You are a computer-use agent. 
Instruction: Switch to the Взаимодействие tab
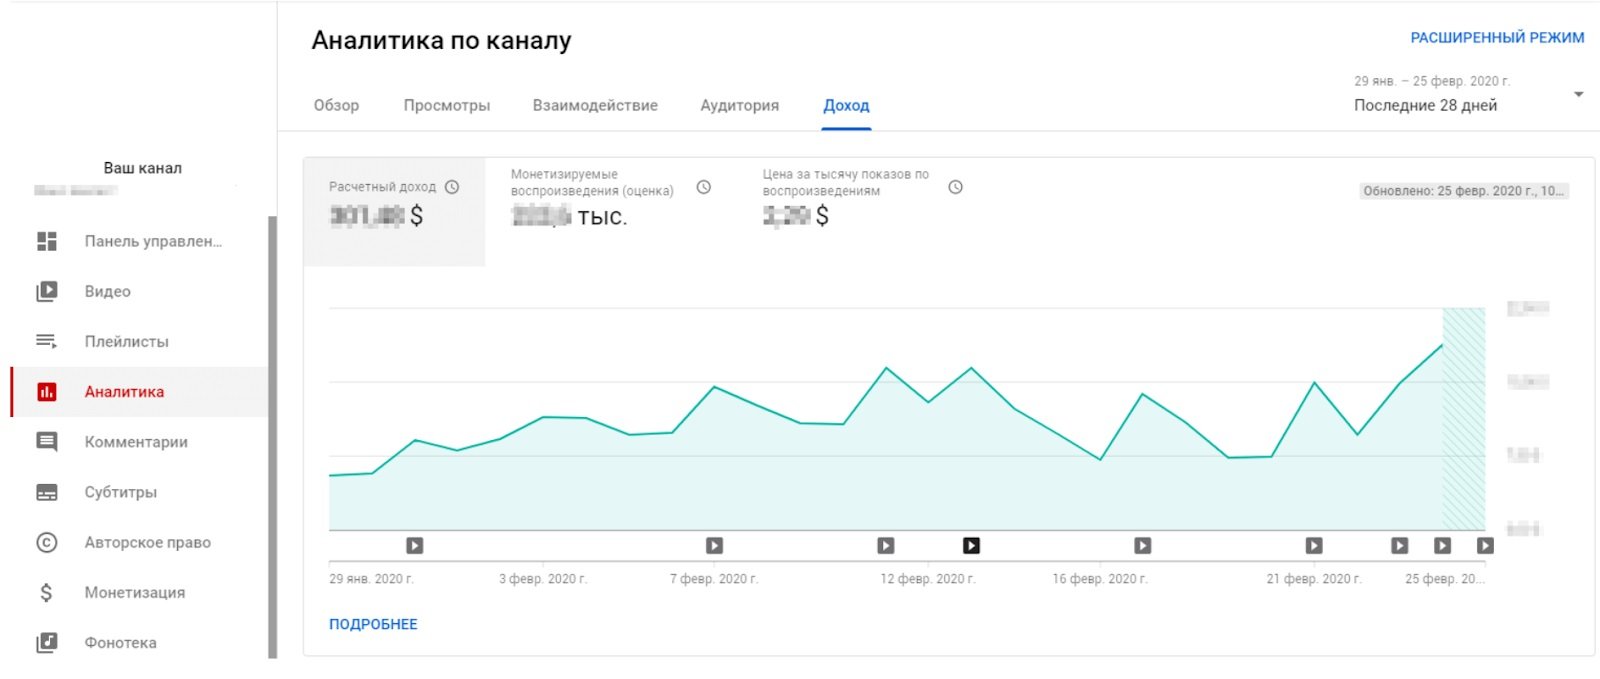click(595, 105)
